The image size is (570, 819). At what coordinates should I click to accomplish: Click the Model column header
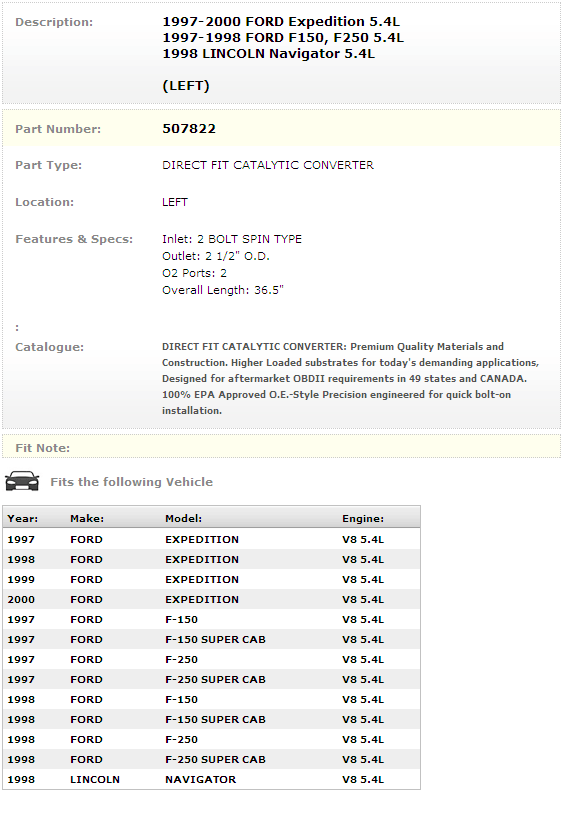[183, 518]
